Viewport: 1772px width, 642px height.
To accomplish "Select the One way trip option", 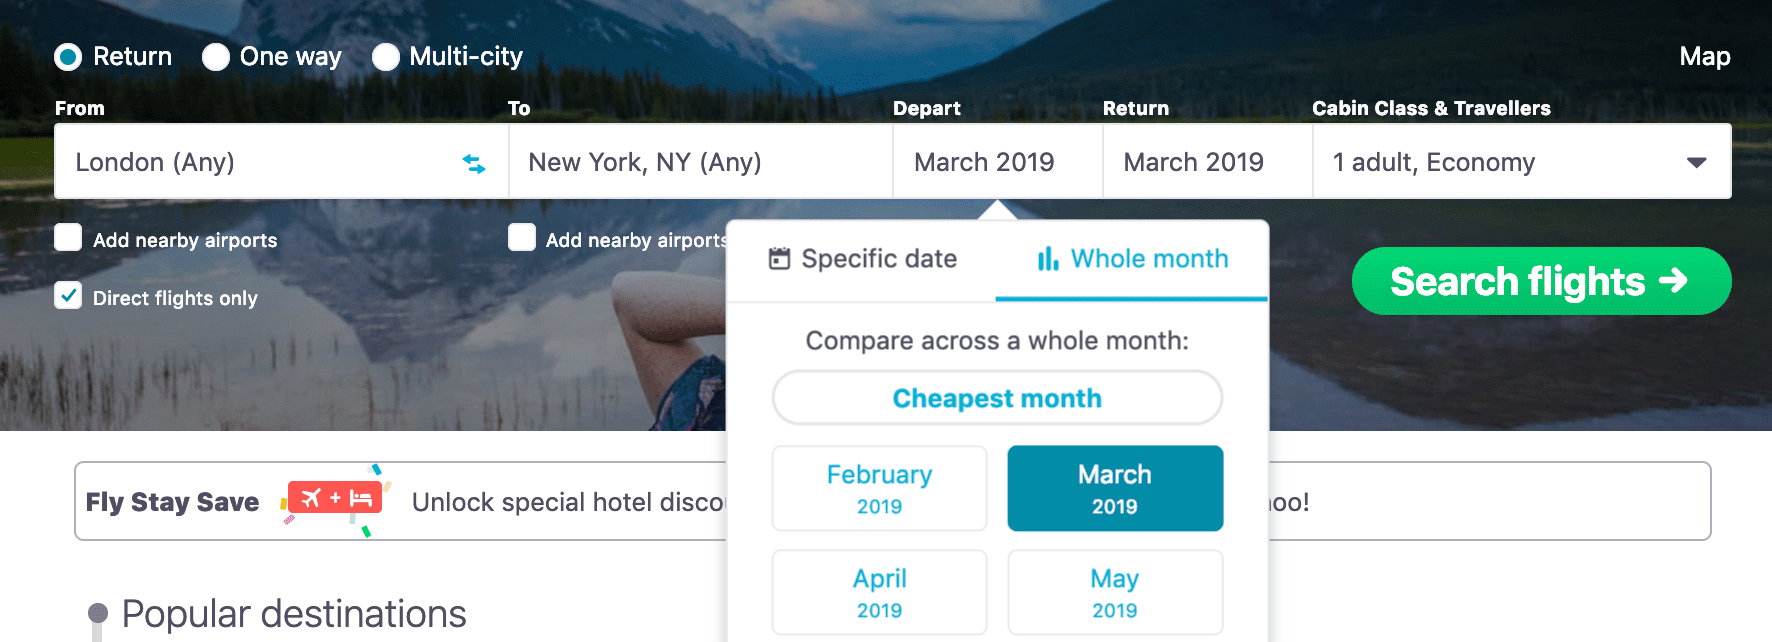I will (216, 57).
